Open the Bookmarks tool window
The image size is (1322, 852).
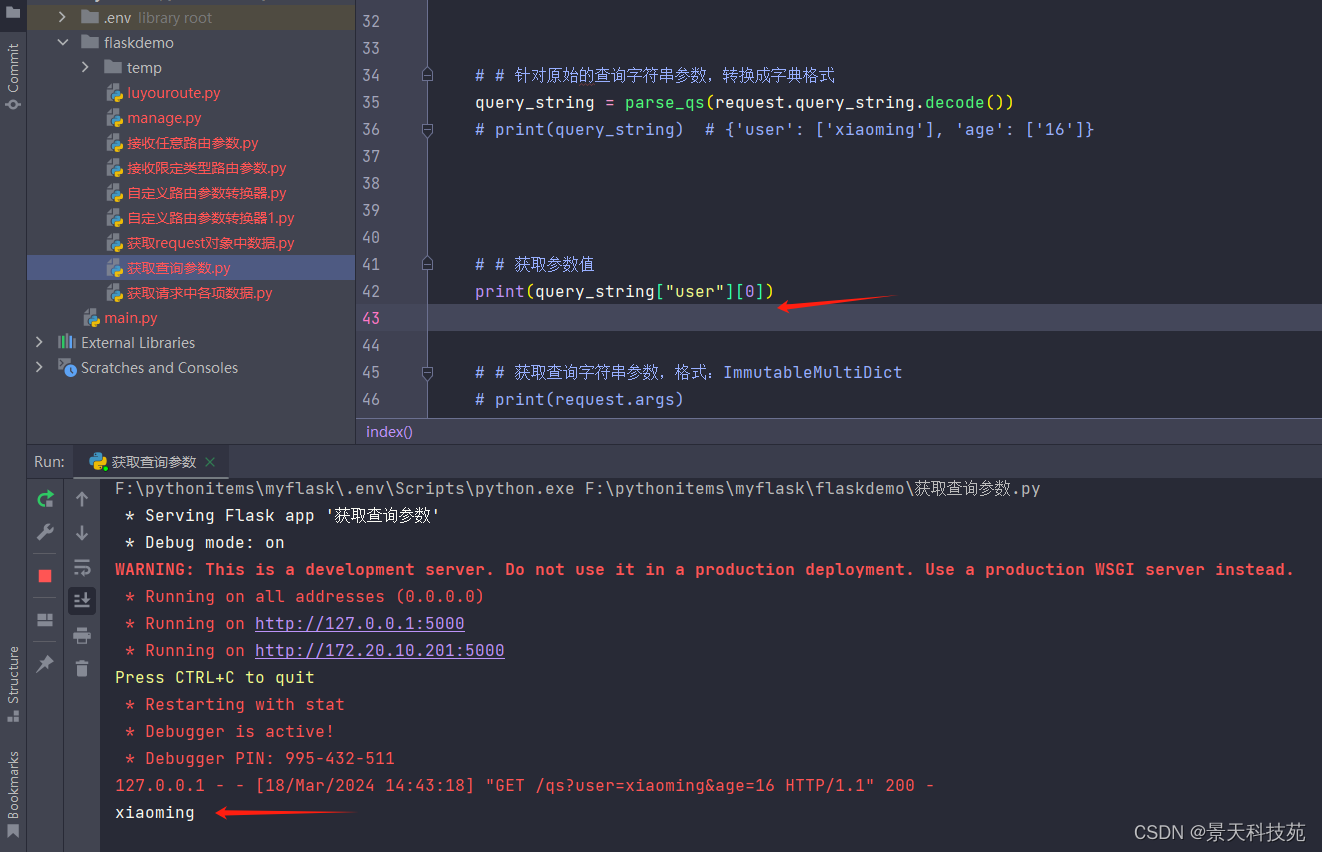[x=13, y=794]
